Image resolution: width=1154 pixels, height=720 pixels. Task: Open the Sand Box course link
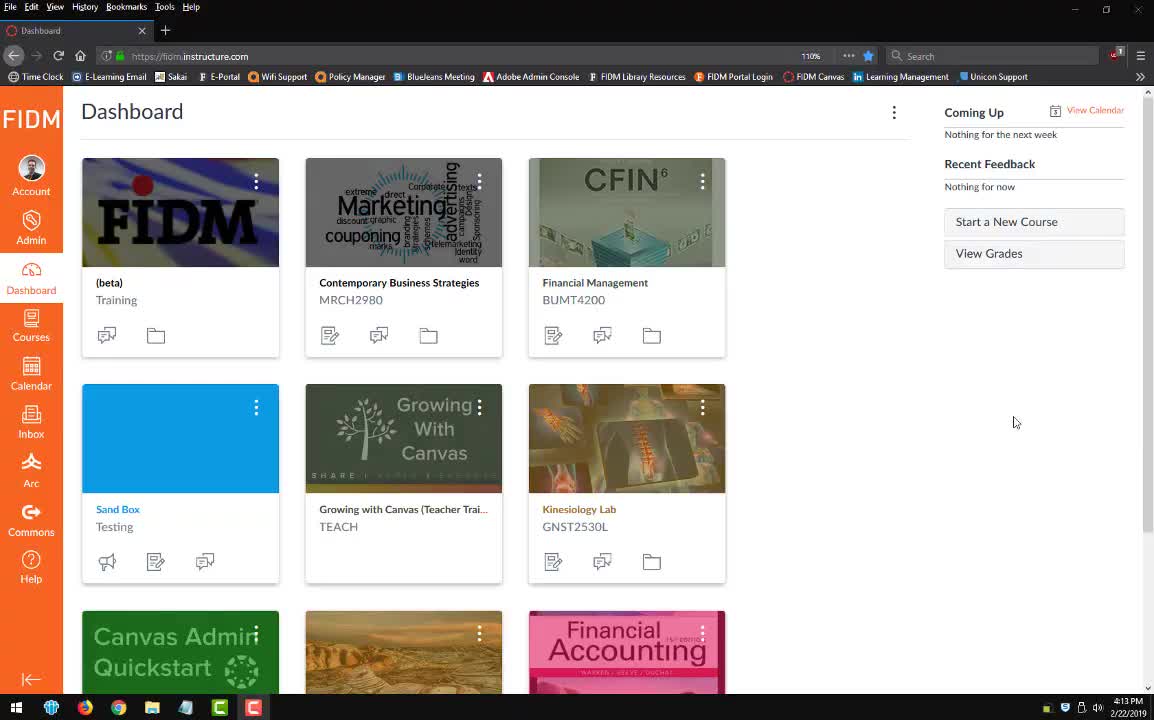[118, 509]
